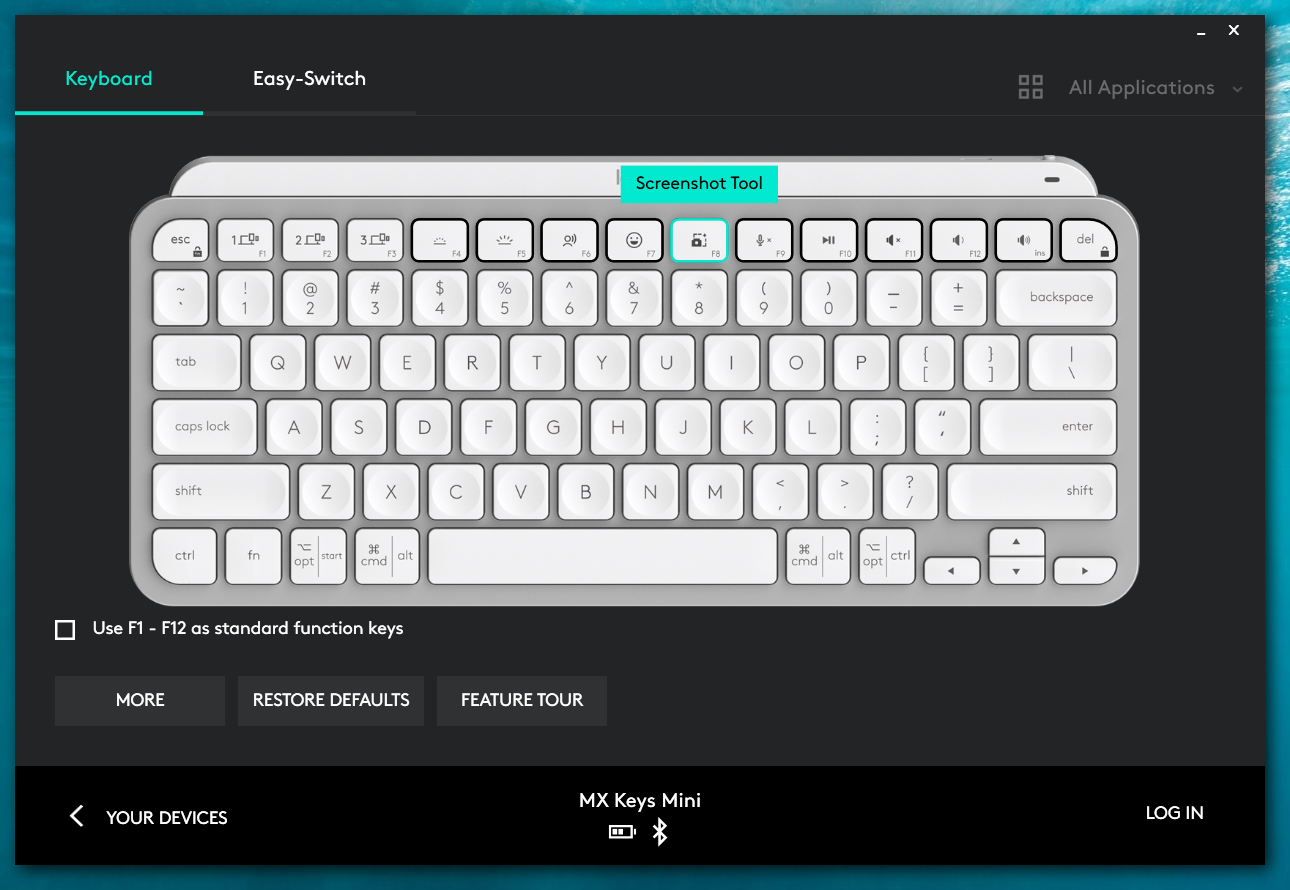Click the applications grid icon

point(1030,87)
